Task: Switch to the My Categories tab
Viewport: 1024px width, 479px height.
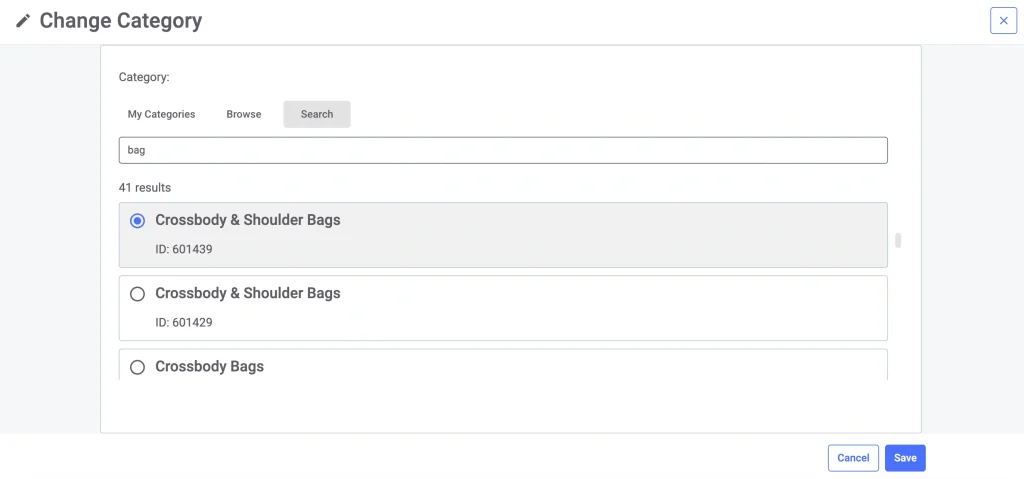Action: click(161, 114)
